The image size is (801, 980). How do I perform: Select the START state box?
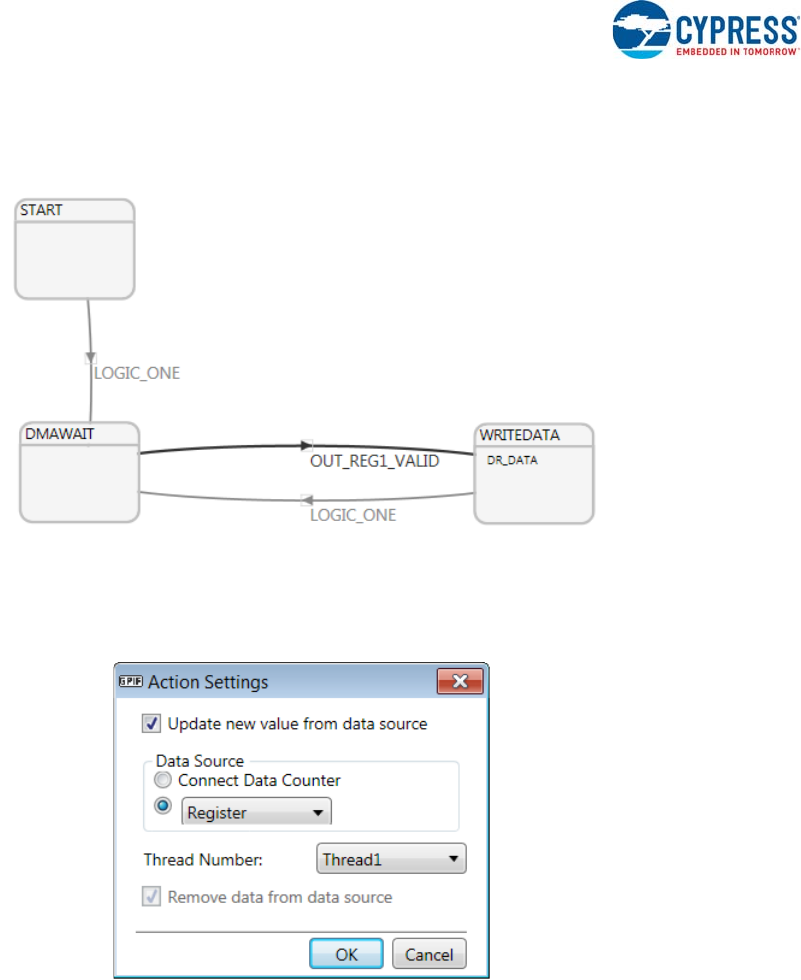(x=75, y=249)
